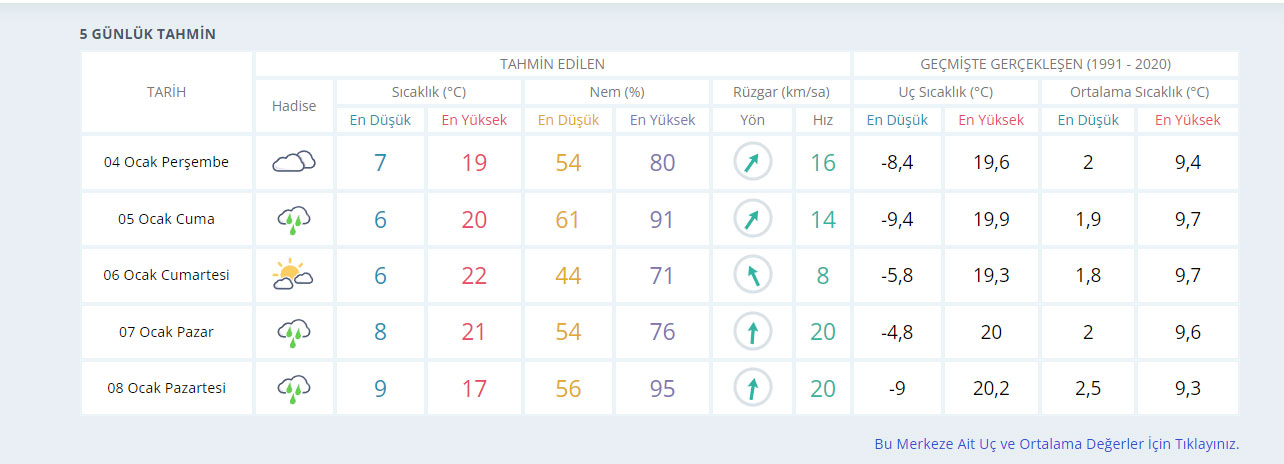This screenshot has height=464, width=1284.
Task: Click the 'GEÇMİŞTE GERÇEKLEŞEN (1991 - 2020)' header
Action: point(1045,64)
